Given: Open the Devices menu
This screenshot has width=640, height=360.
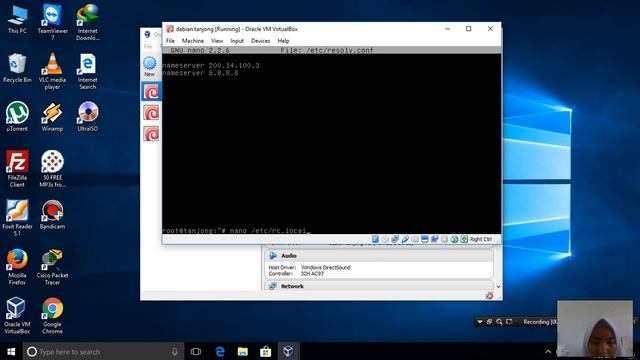Looking at the screenshot, I should (x=260, y=41).
